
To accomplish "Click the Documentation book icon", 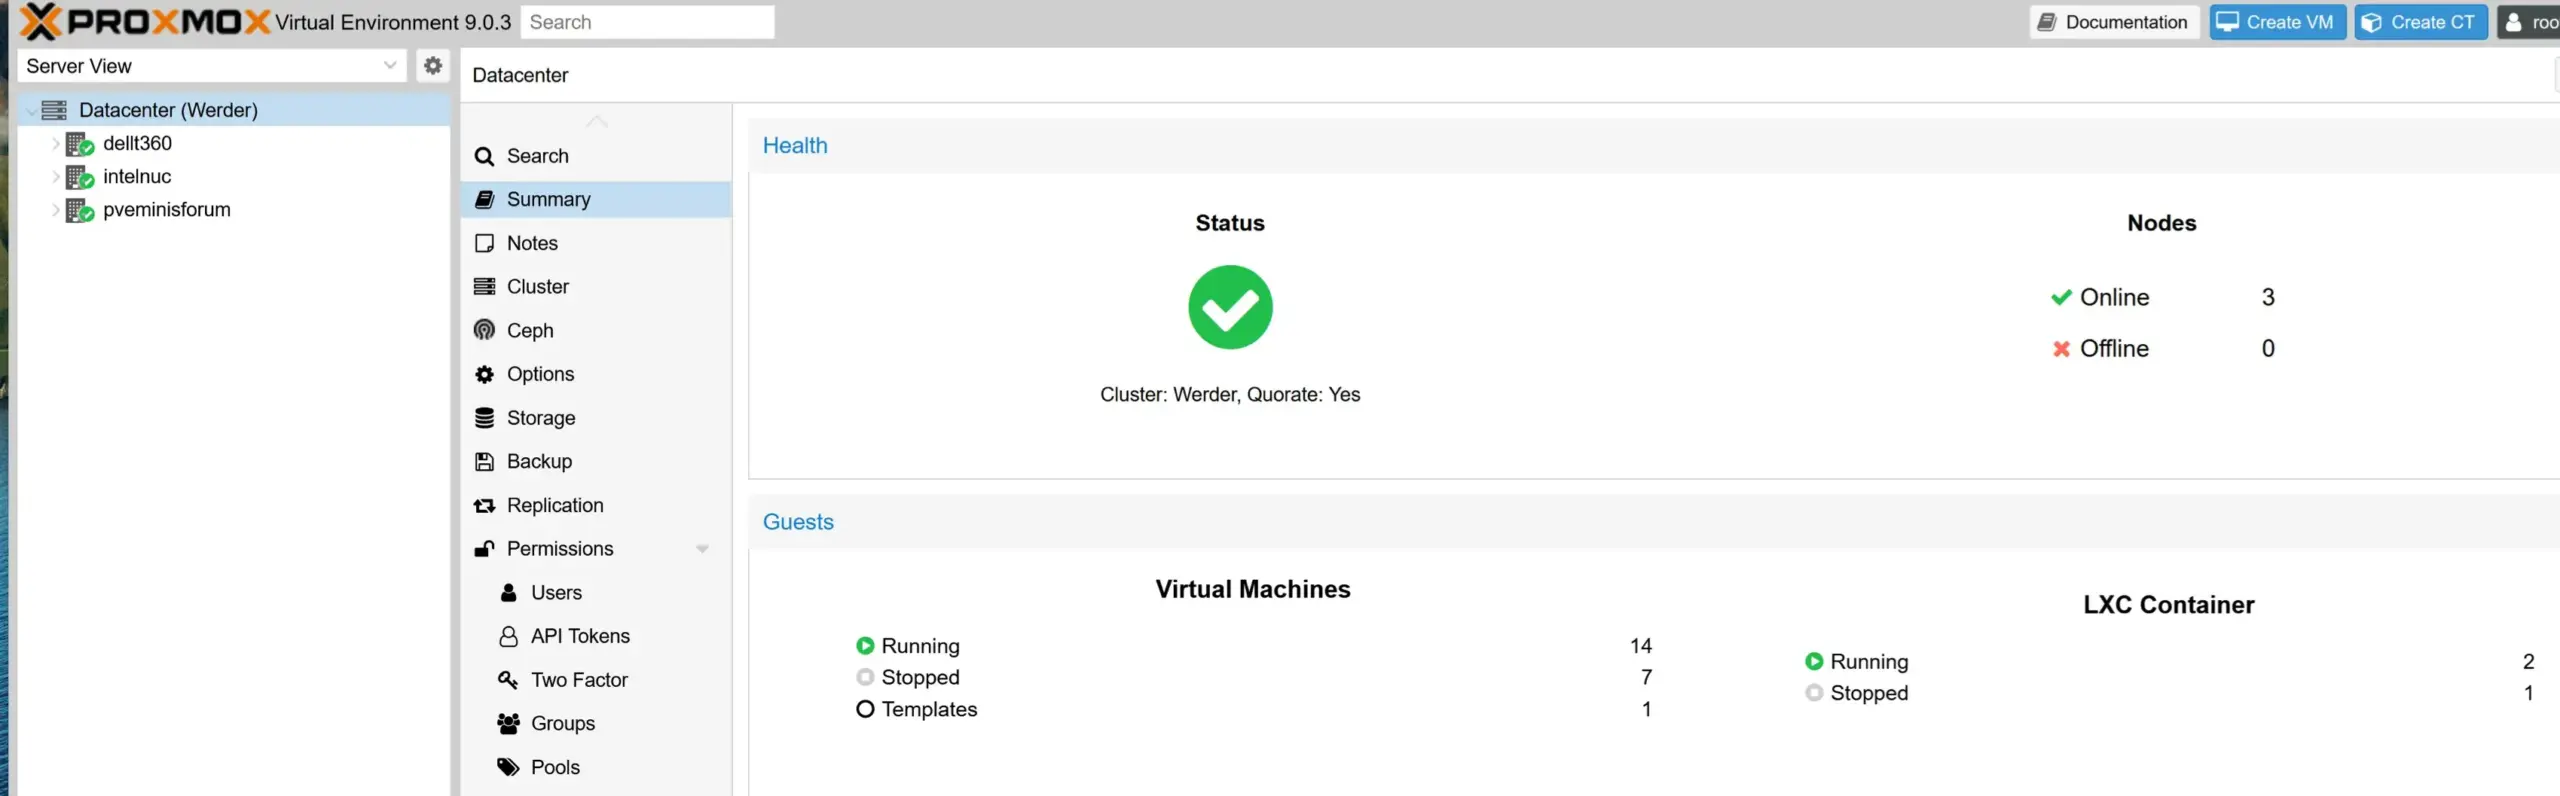I will coord(2047,22).
